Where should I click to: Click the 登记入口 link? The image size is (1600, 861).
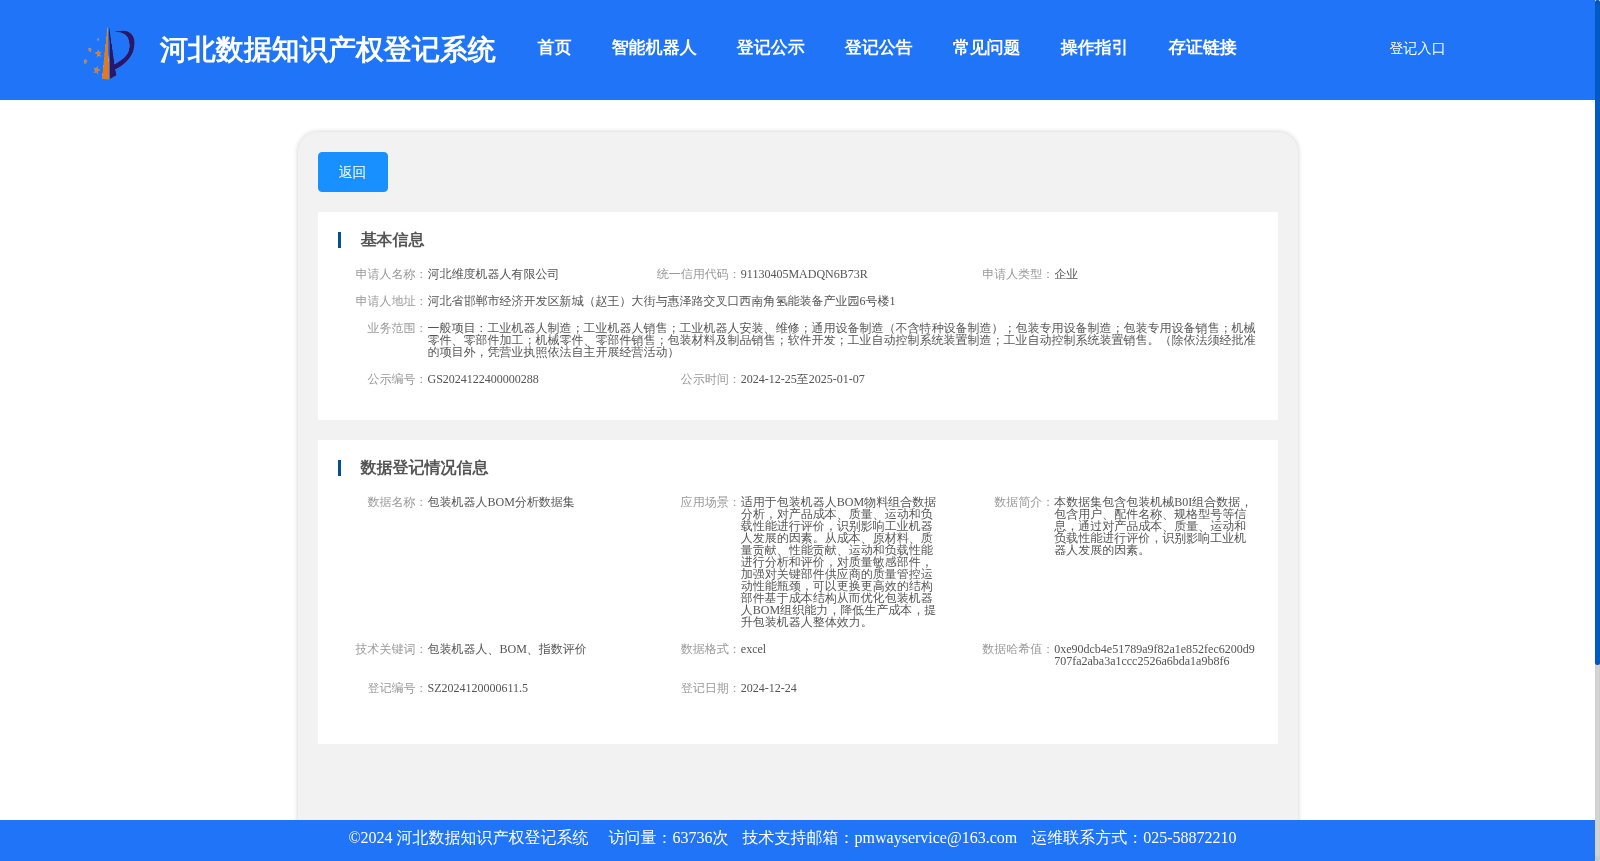(x=1417, y=49)
